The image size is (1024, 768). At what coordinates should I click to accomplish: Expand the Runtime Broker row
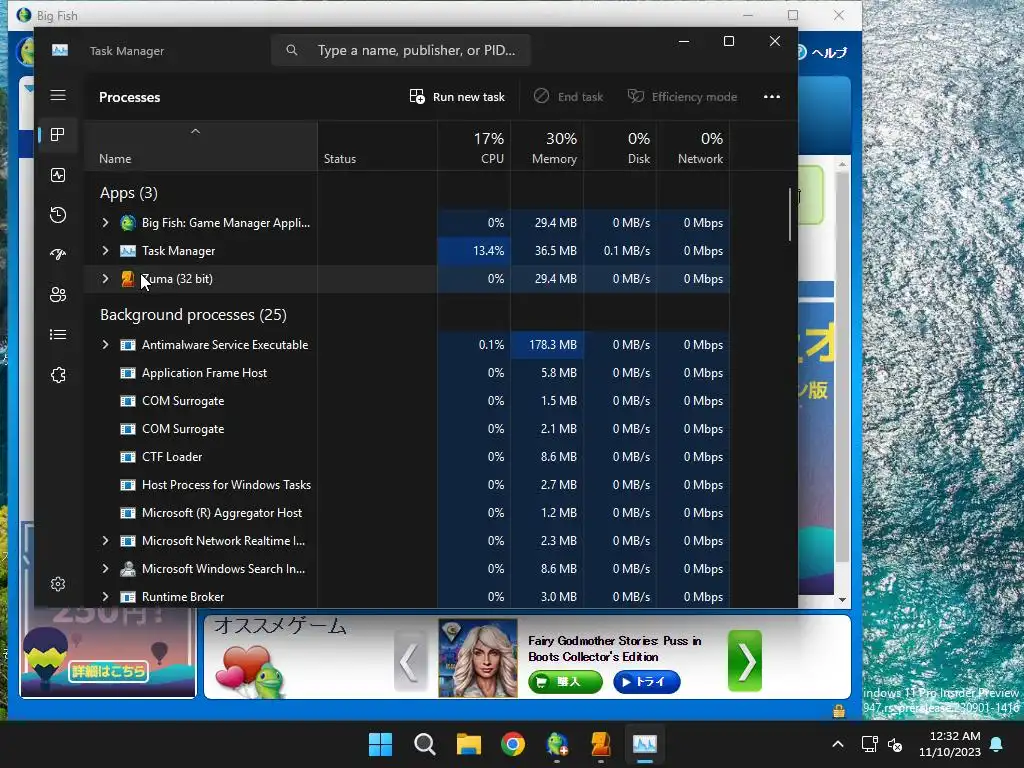pos(105,597)
